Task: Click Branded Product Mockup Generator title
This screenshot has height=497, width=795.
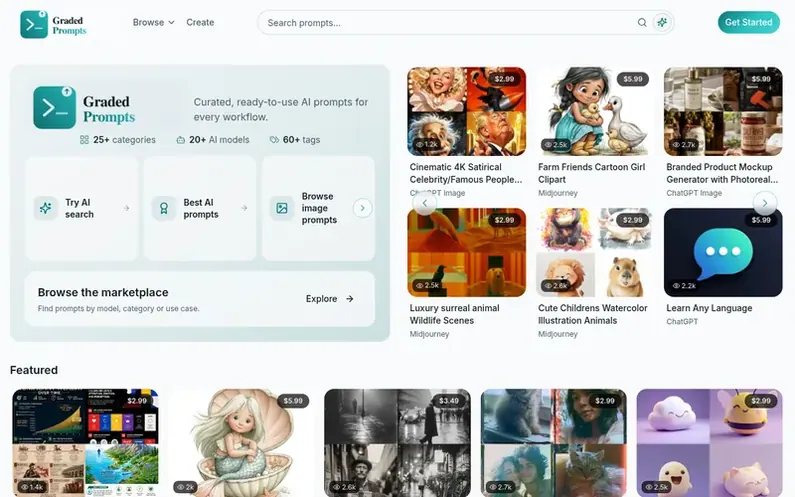Action: click(721, 173)
